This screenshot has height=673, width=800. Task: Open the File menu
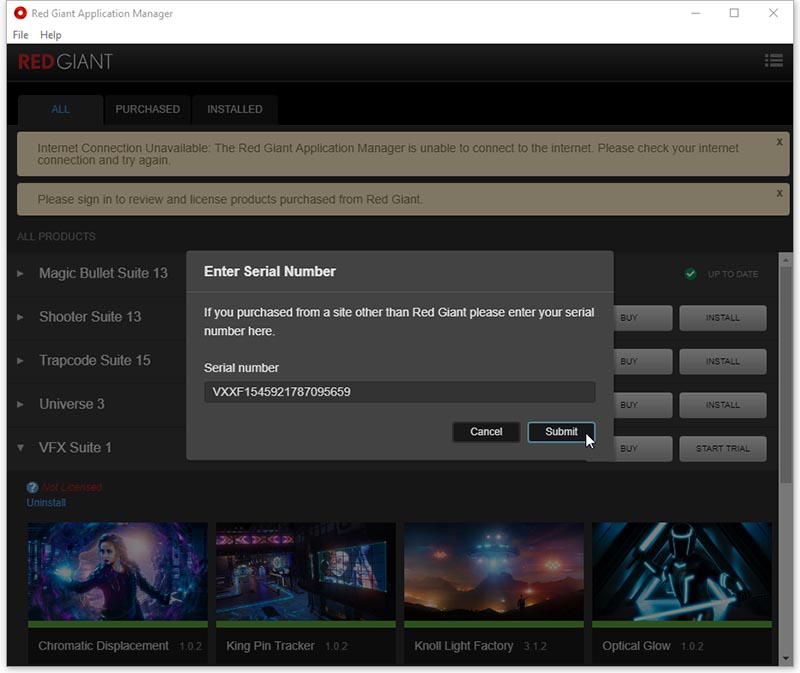pos(20,35)
